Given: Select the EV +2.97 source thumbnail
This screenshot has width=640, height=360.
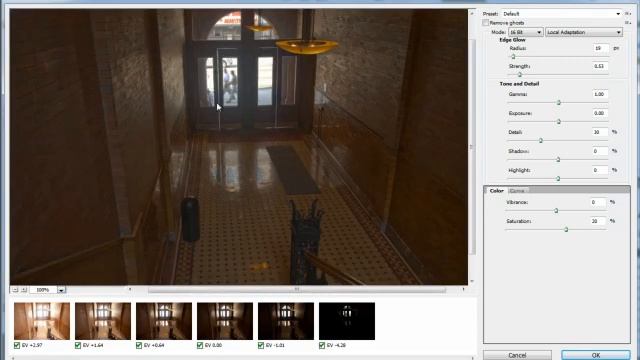Looking at the screenshot, I should pos(42,321).
